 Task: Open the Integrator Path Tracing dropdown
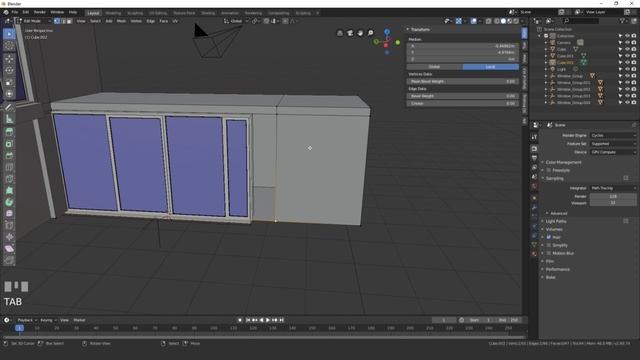[613, 188]
